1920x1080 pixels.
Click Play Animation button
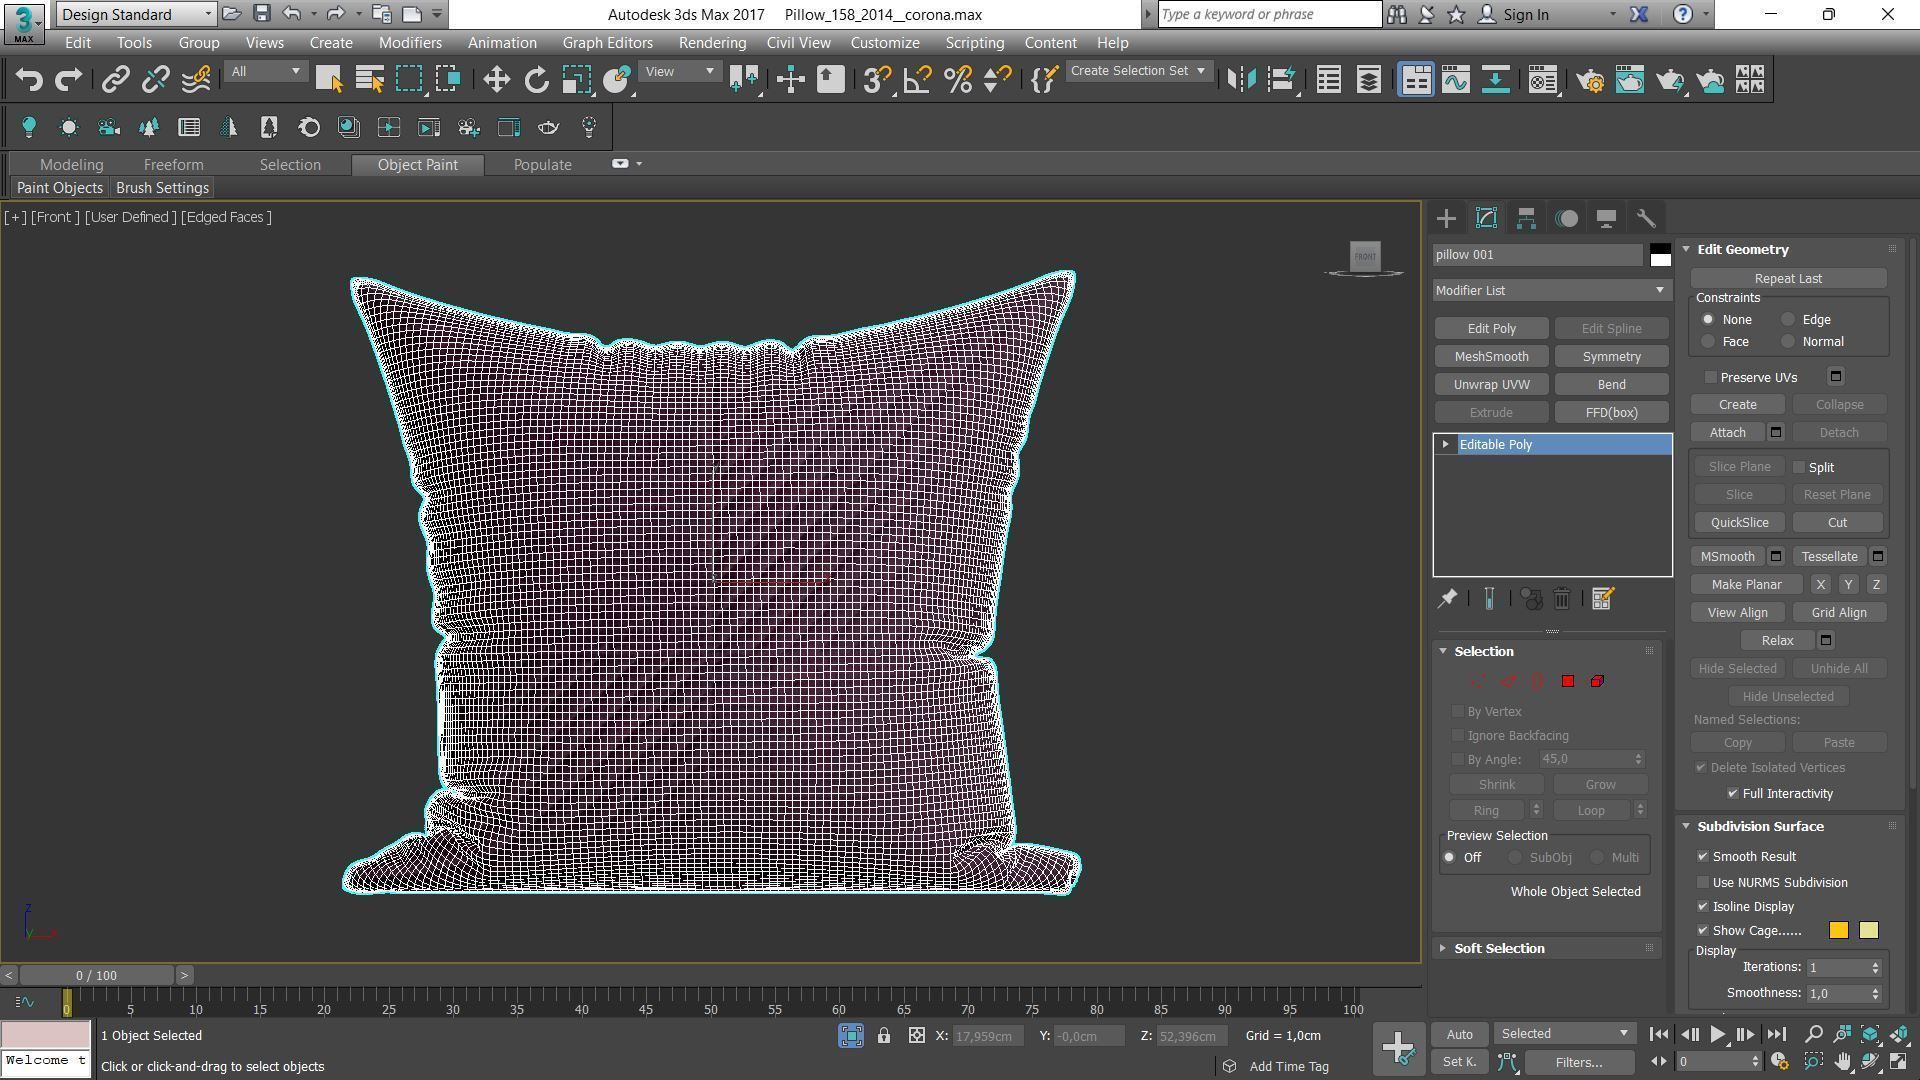point(1717,1035)
